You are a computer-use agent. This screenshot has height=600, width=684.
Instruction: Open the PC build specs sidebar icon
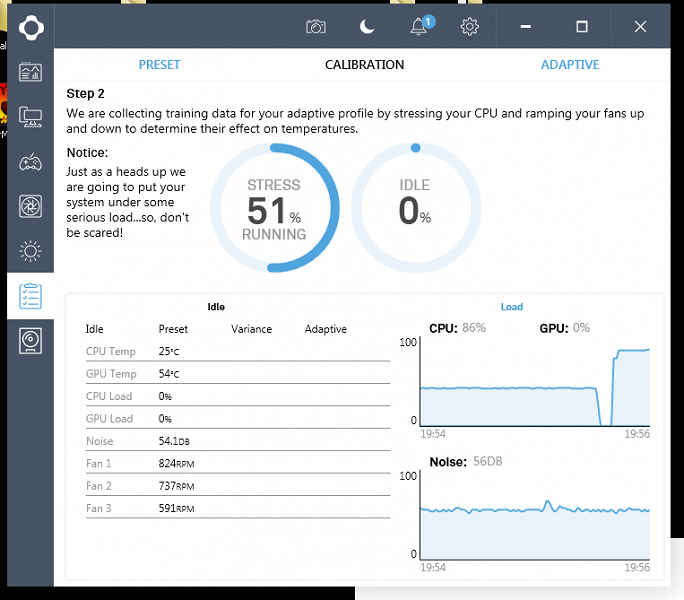[x=31, y=117]
